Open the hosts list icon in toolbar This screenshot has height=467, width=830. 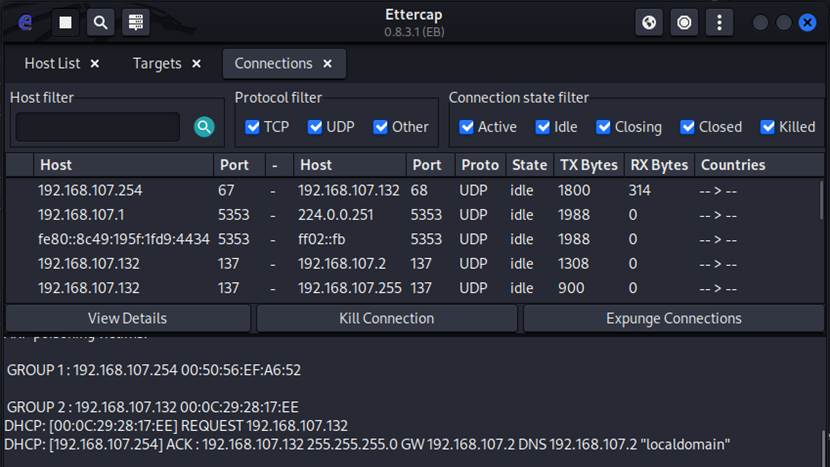tap(136, 22)
